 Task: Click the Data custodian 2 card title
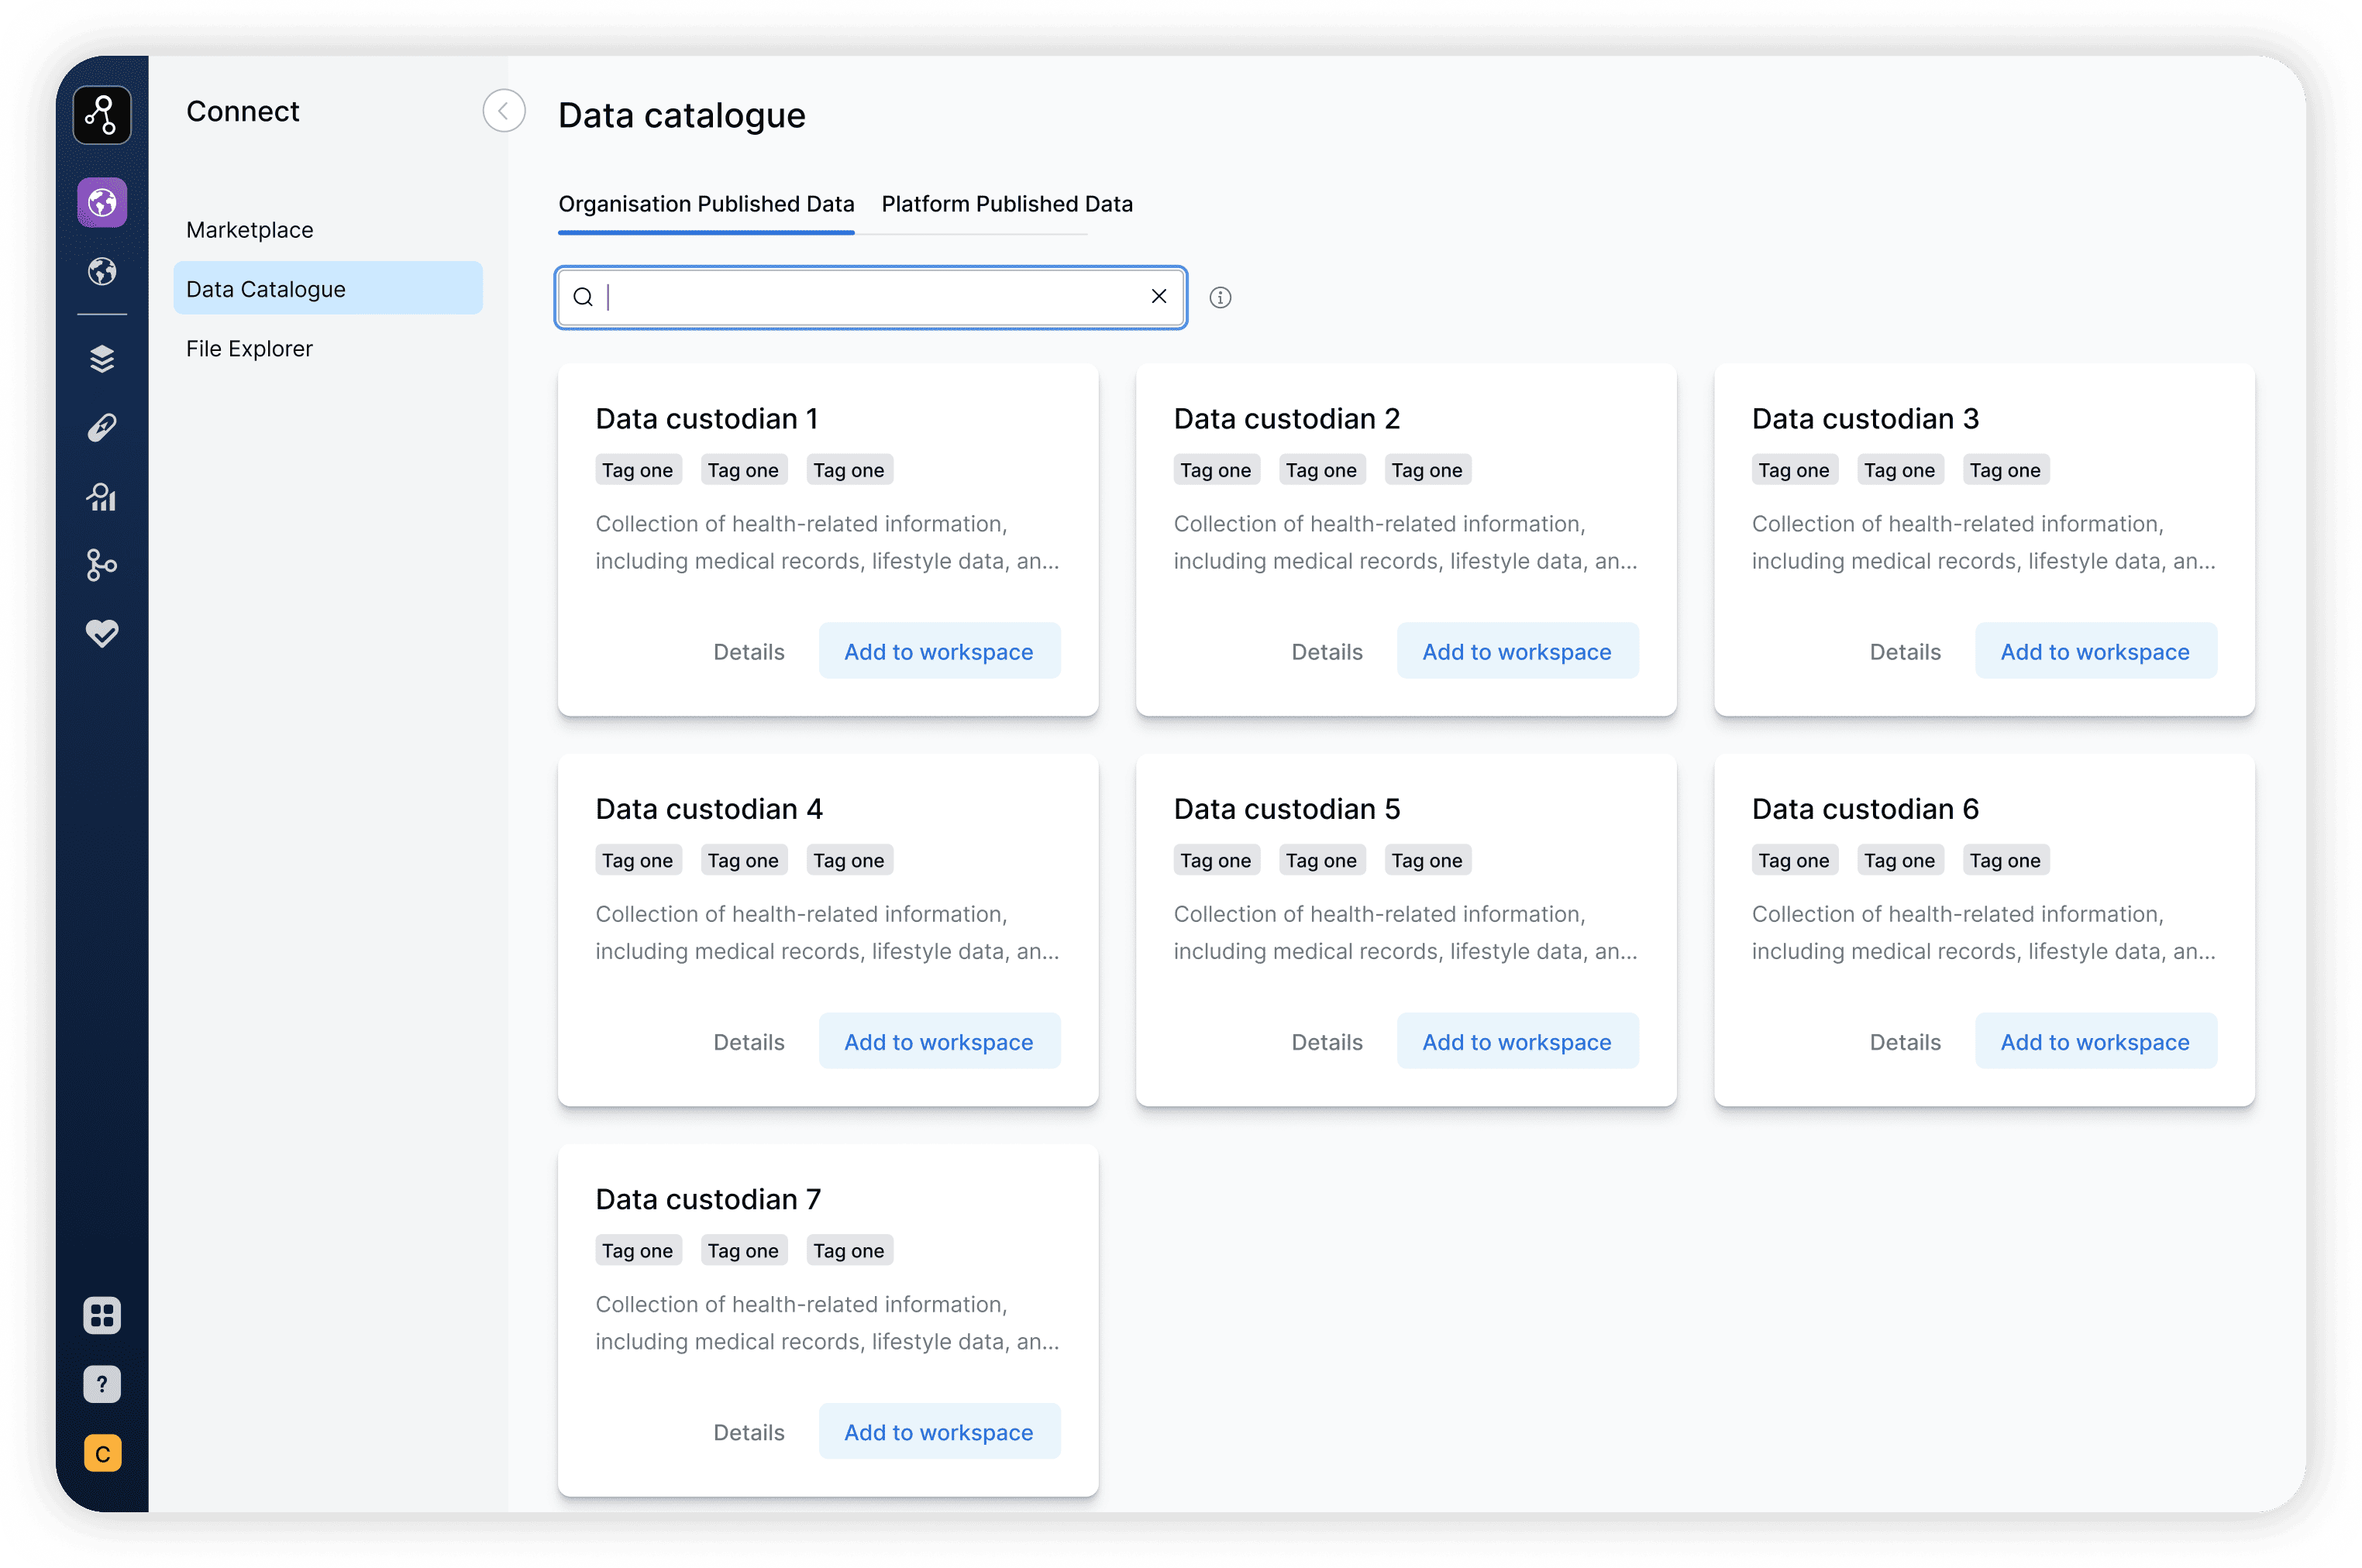click(x=1287, y=418)
